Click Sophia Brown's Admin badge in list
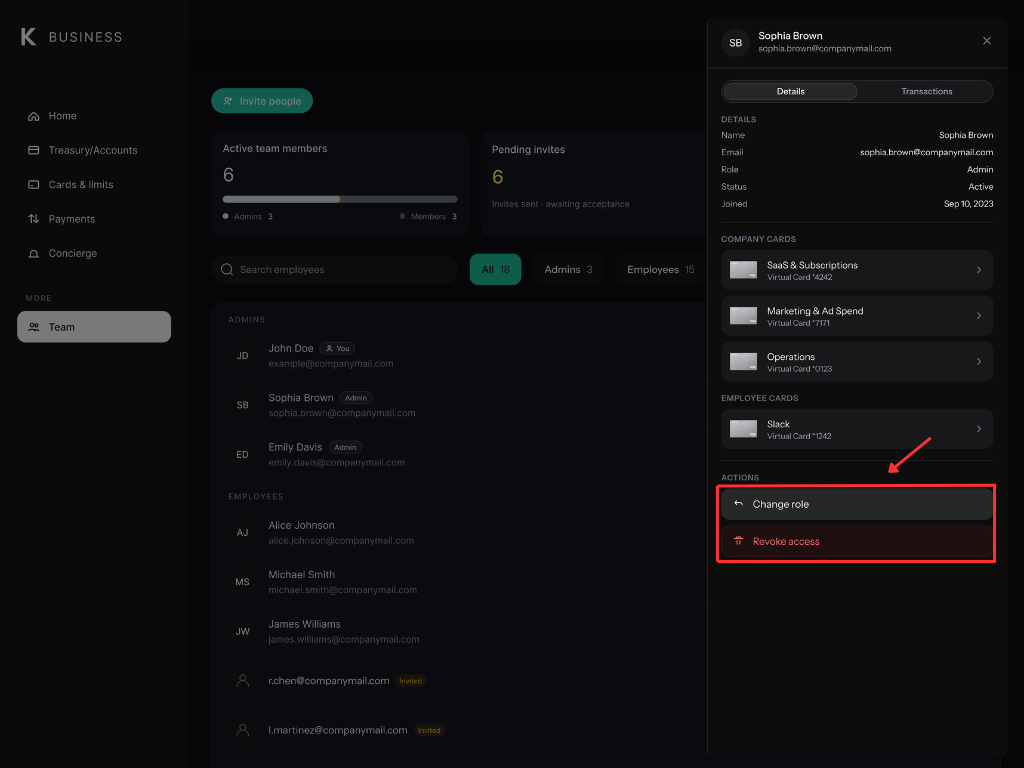Screen dimensions: 1024x768 356,398
